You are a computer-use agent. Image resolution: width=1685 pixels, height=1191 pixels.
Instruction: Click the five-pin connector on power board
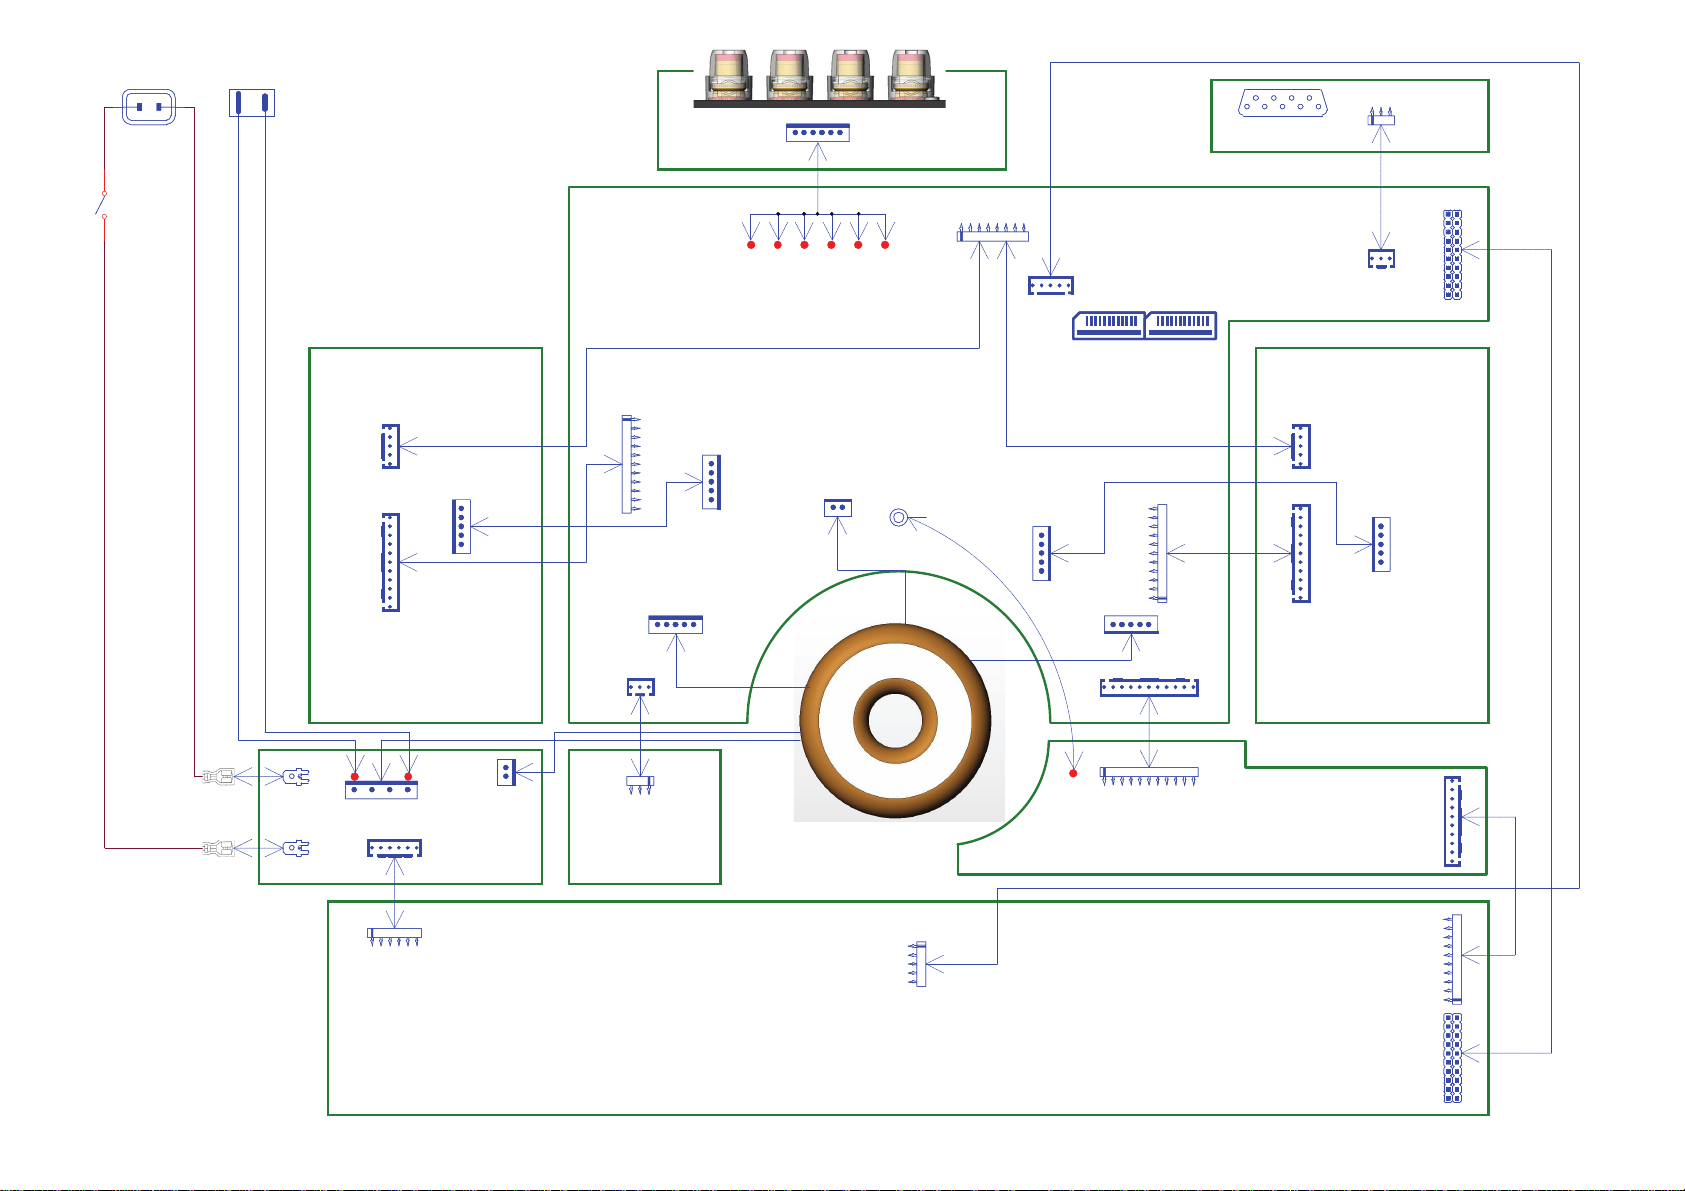[395, 848]
